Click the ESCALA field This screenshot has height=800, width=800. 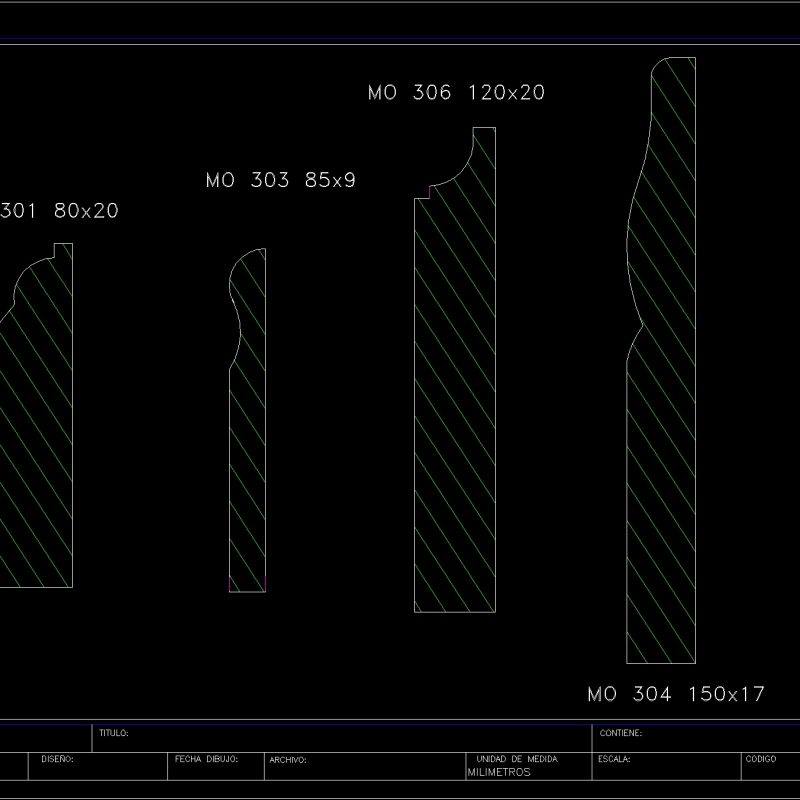tap(614, 760)
